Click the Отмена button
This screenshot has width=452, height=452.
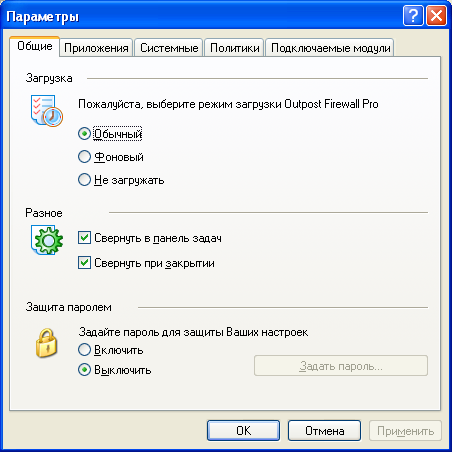(x=324, y=431)
